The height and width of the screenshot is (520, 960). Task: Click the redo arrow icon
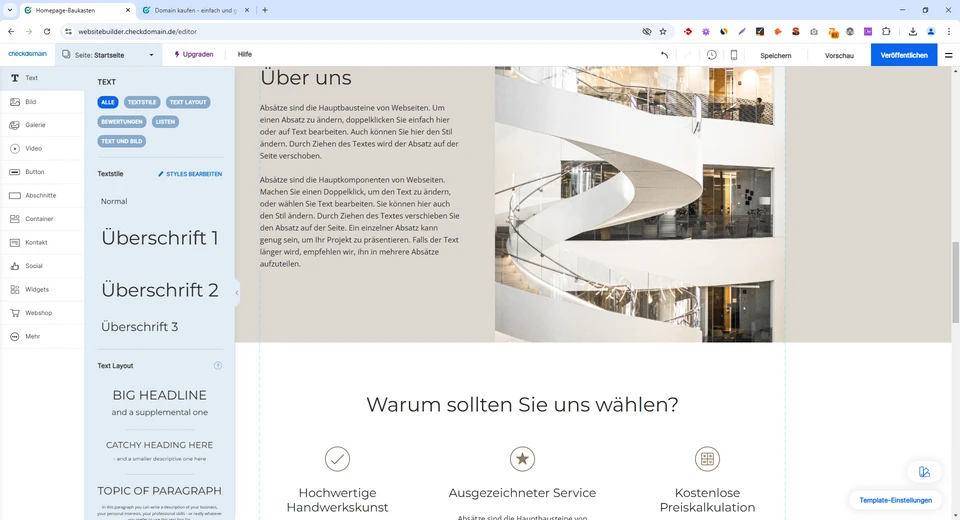(x=688, y=55)
